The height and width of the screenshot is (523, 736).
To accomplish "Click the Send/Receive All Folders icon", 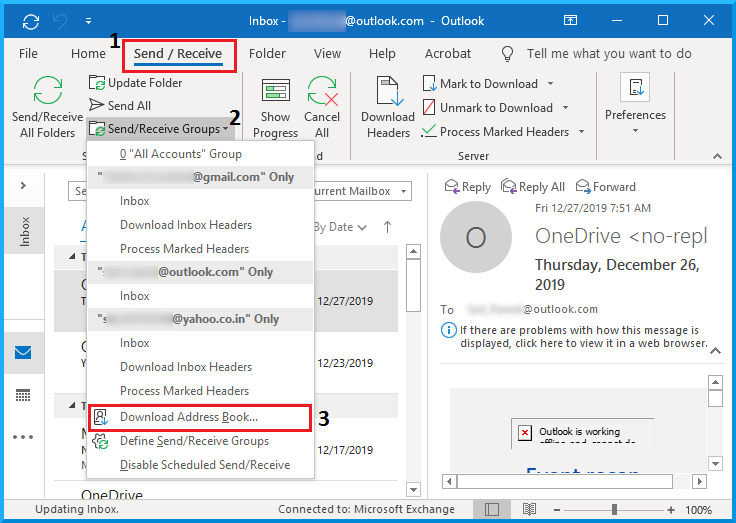I will [47, 90].
